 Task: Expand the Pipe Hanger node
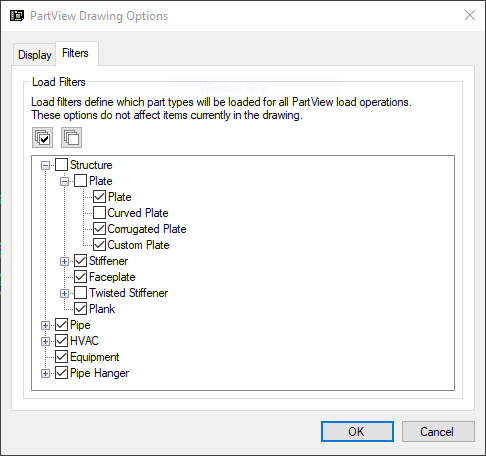click(45, 373)
